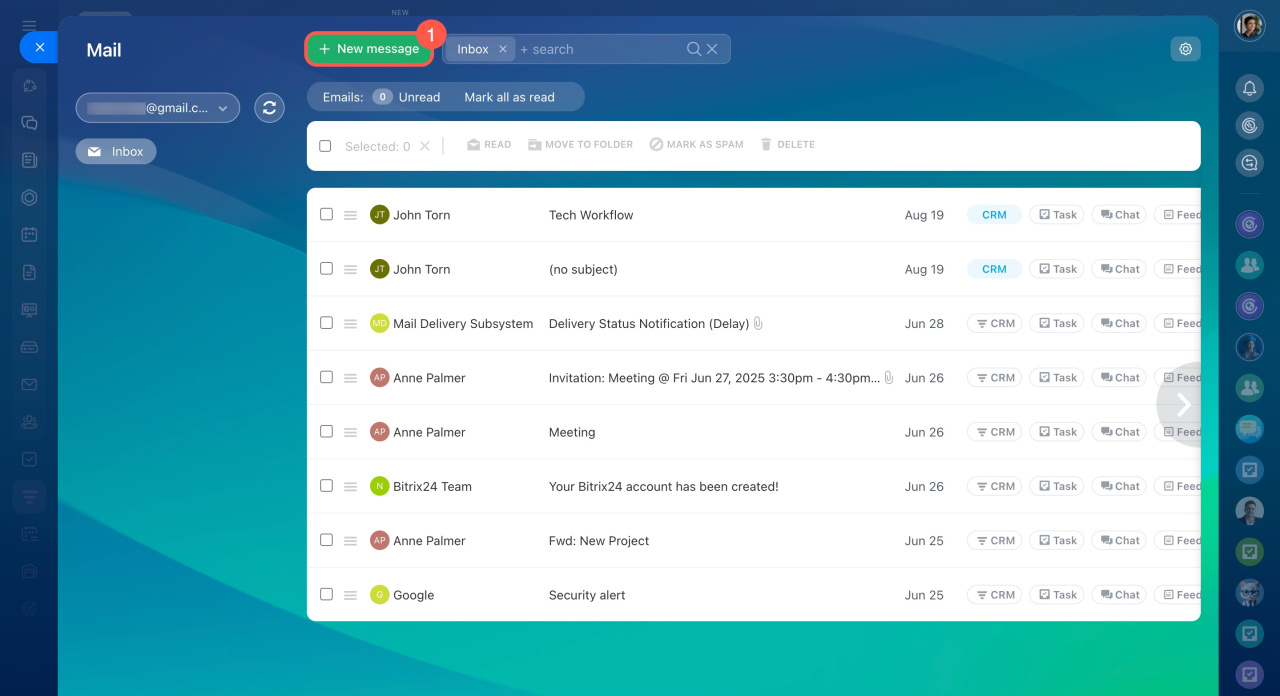Image resolution: width=1280 pixels, height=696 pixels.
Task: Click drag handle on Tech Workflow row
Action: 351,215
